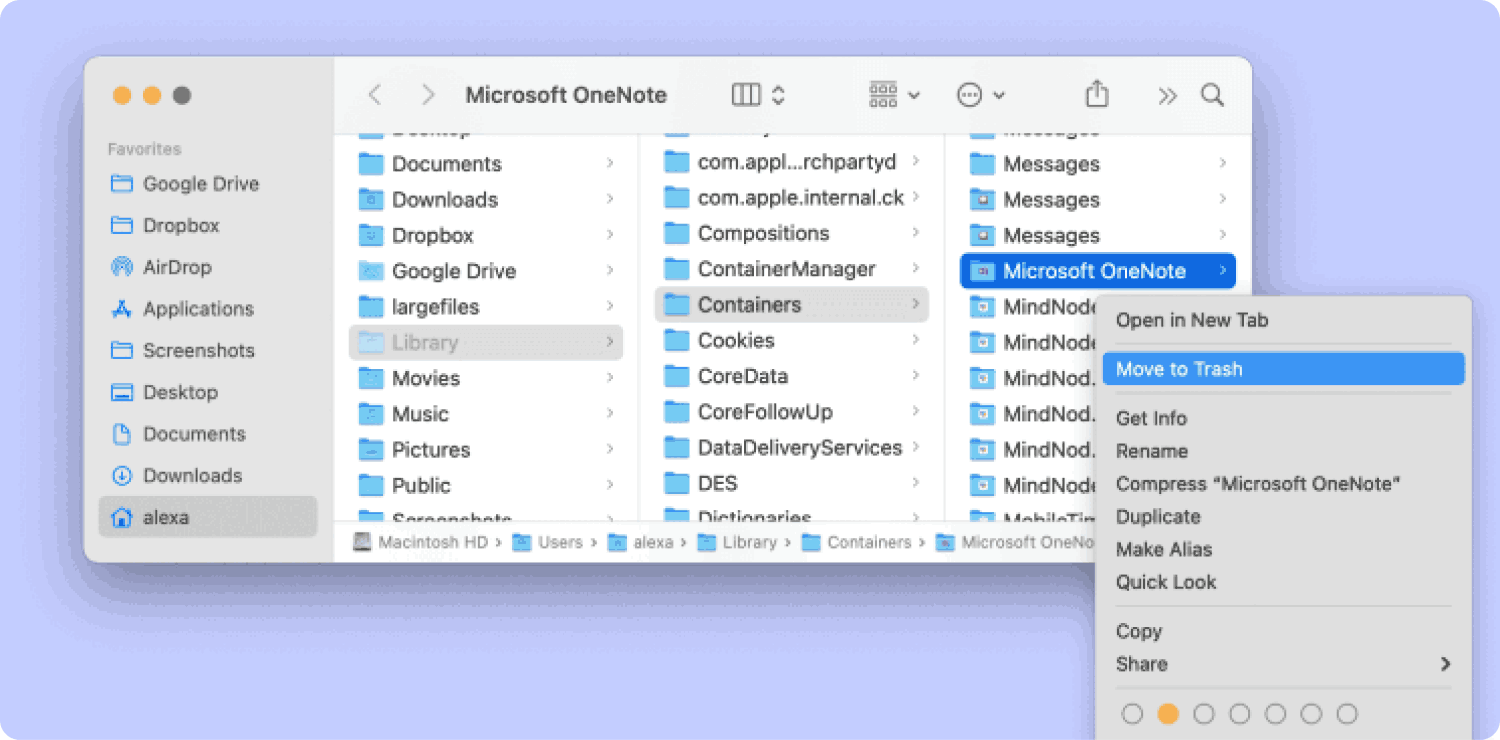Select the Documents folder in first column
The width and height of the screenshot is (1500, 740).
click(x=486, y=164)
